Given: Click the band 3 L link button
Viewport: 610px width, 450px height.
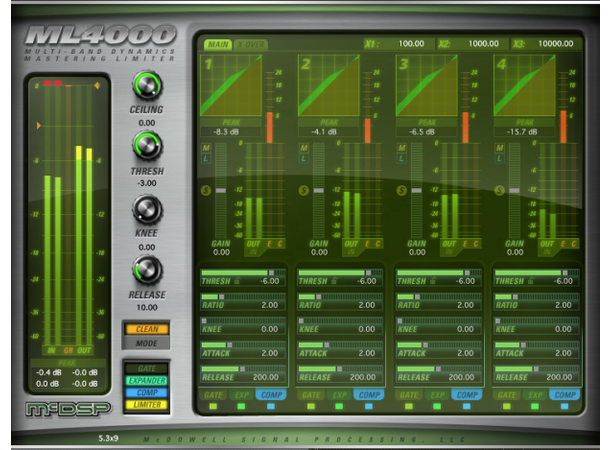Looking at the screenshot, I should [402, 158].
